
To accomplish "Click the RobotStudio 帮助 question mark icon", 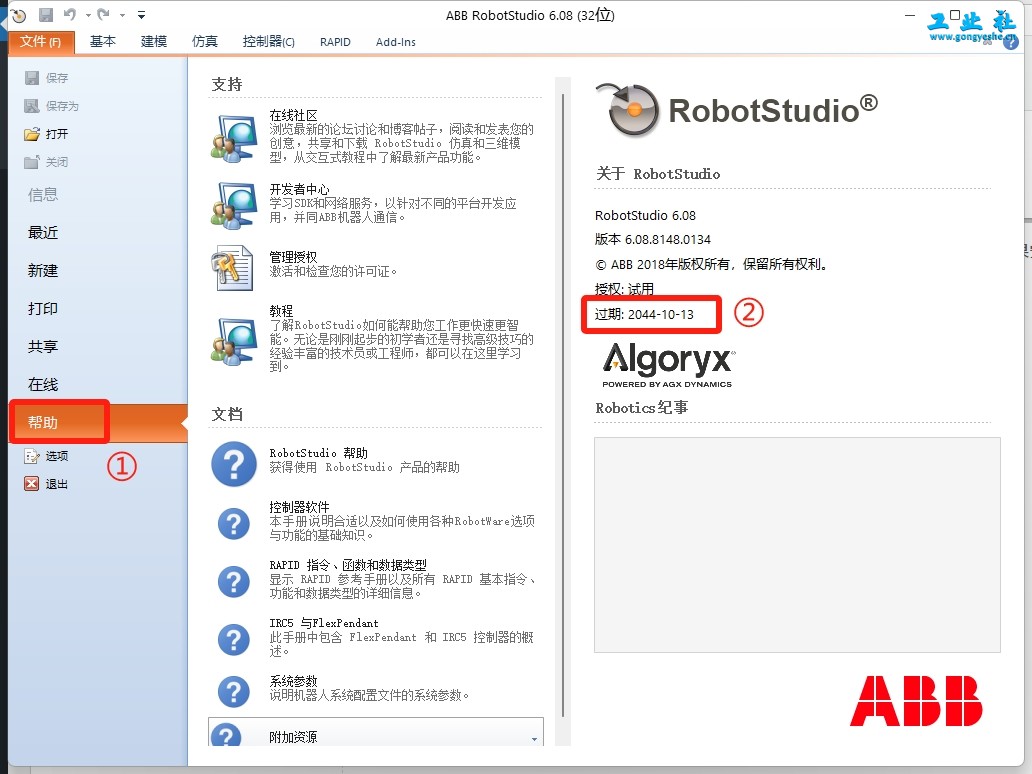I will (x=234, y=464).
